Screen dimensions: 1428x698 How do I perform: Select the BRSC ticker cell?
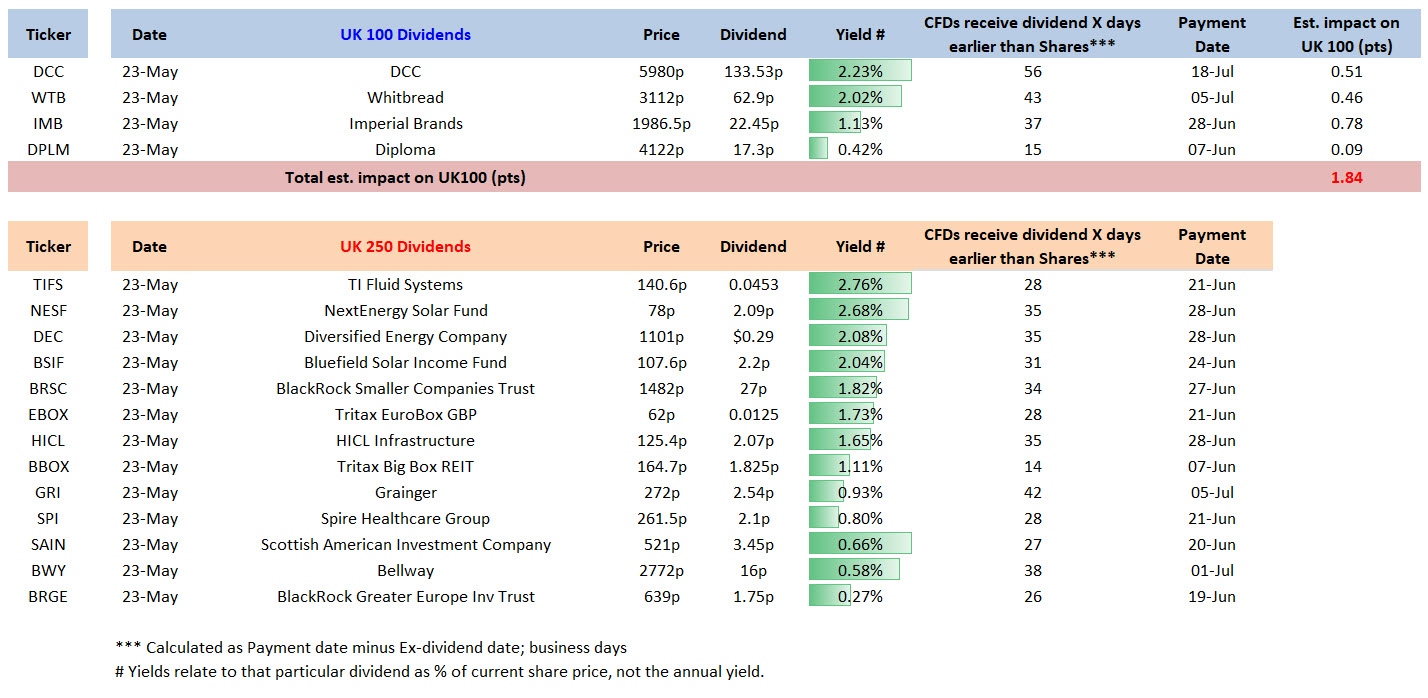tap(48, 388)
